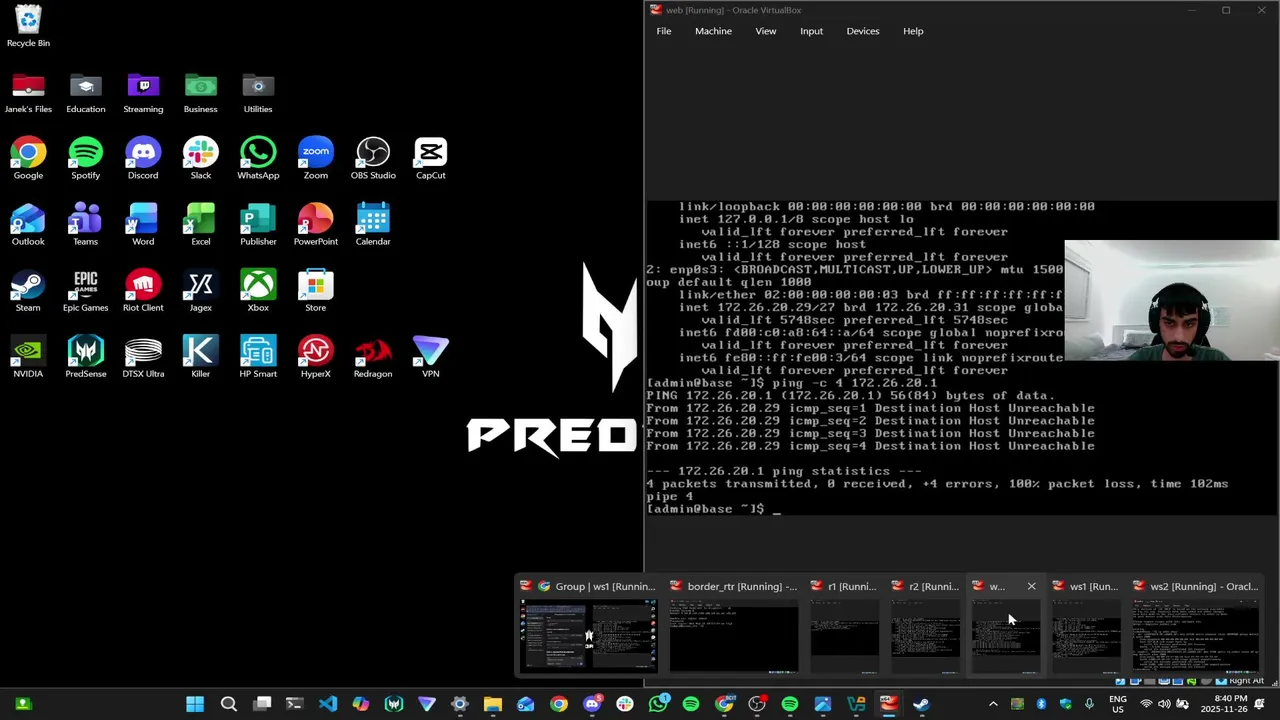The width and height of the screenshot is (1280, 720).
Task: Select the NVIDIA desktop shortcut
Action: 28,357
